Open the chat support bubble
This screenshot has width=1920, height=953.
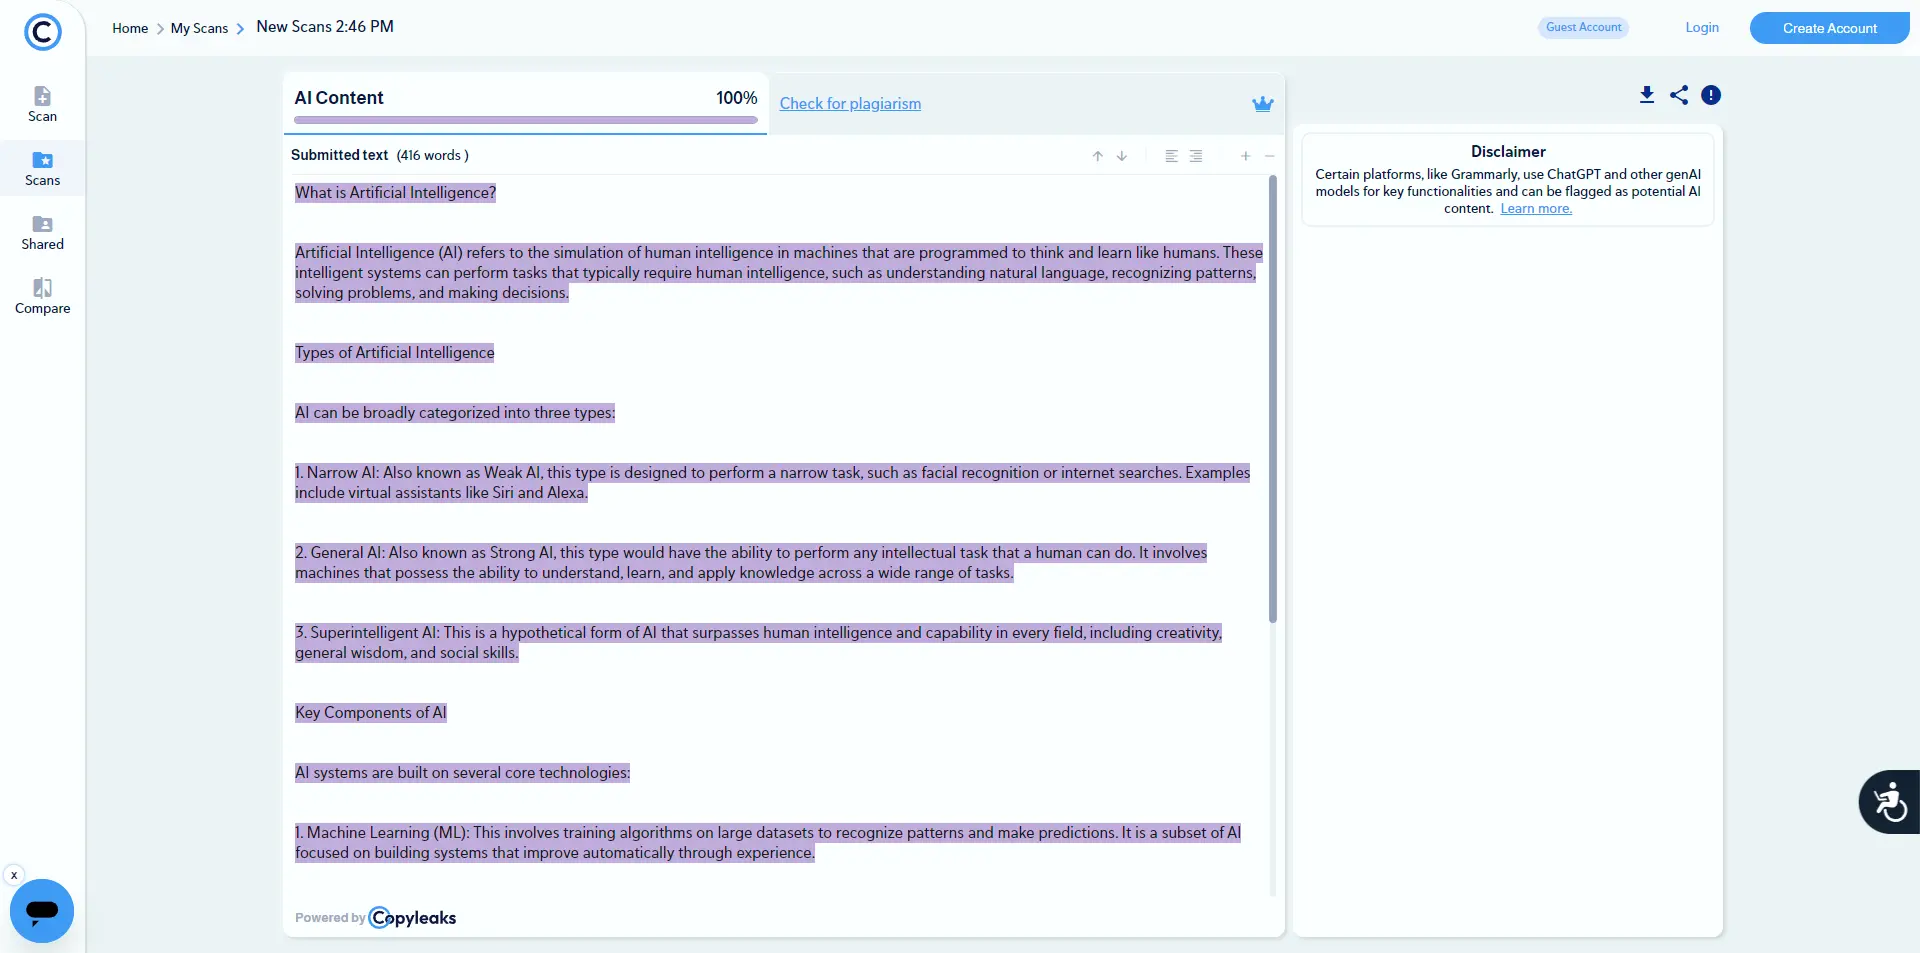click(42, 911)
